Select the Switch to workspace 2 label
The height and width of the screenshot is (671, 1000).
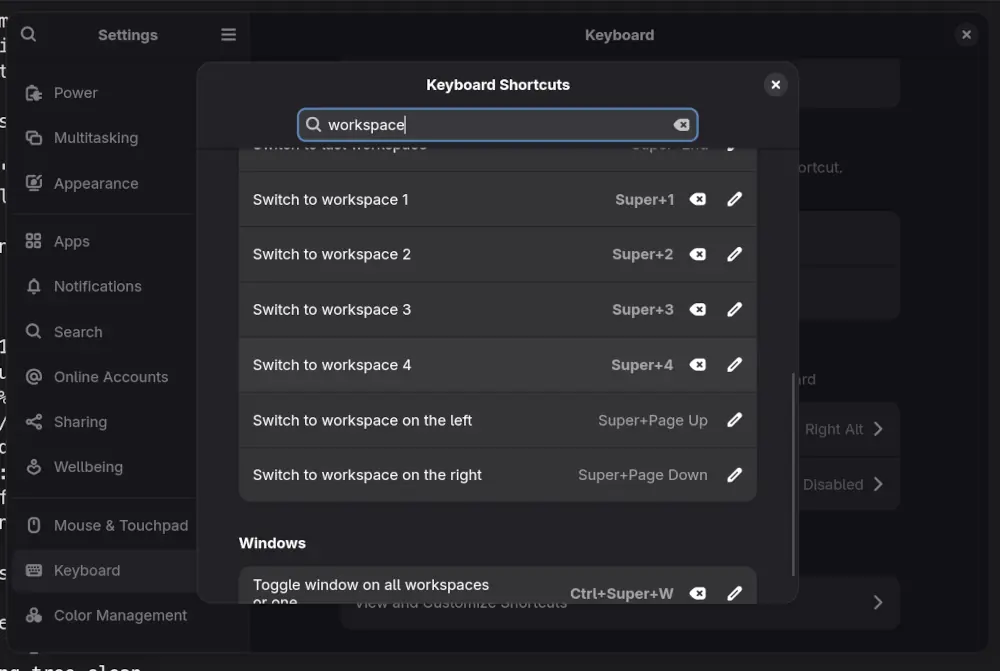[x=332, y=254]
